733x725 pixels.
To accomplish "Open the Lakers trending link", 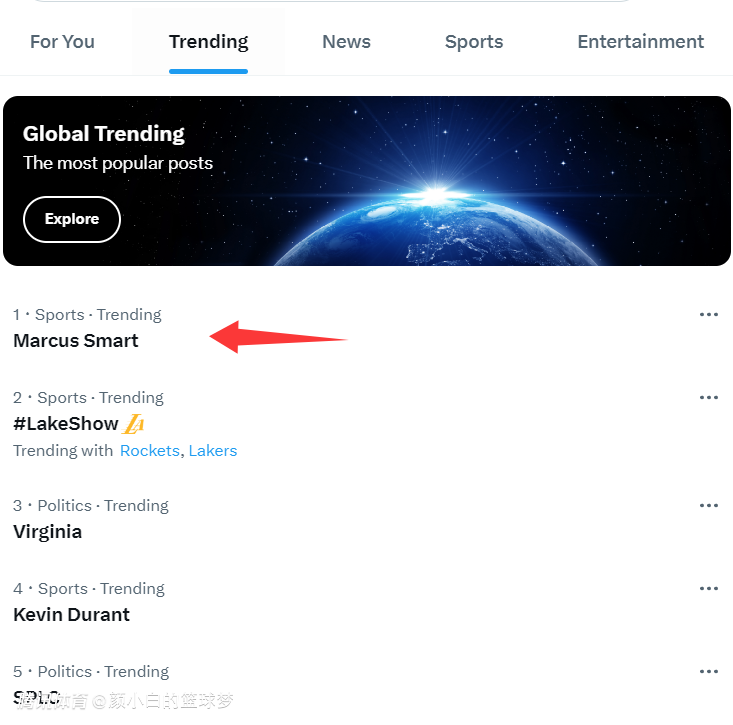I will pos(213,451).
